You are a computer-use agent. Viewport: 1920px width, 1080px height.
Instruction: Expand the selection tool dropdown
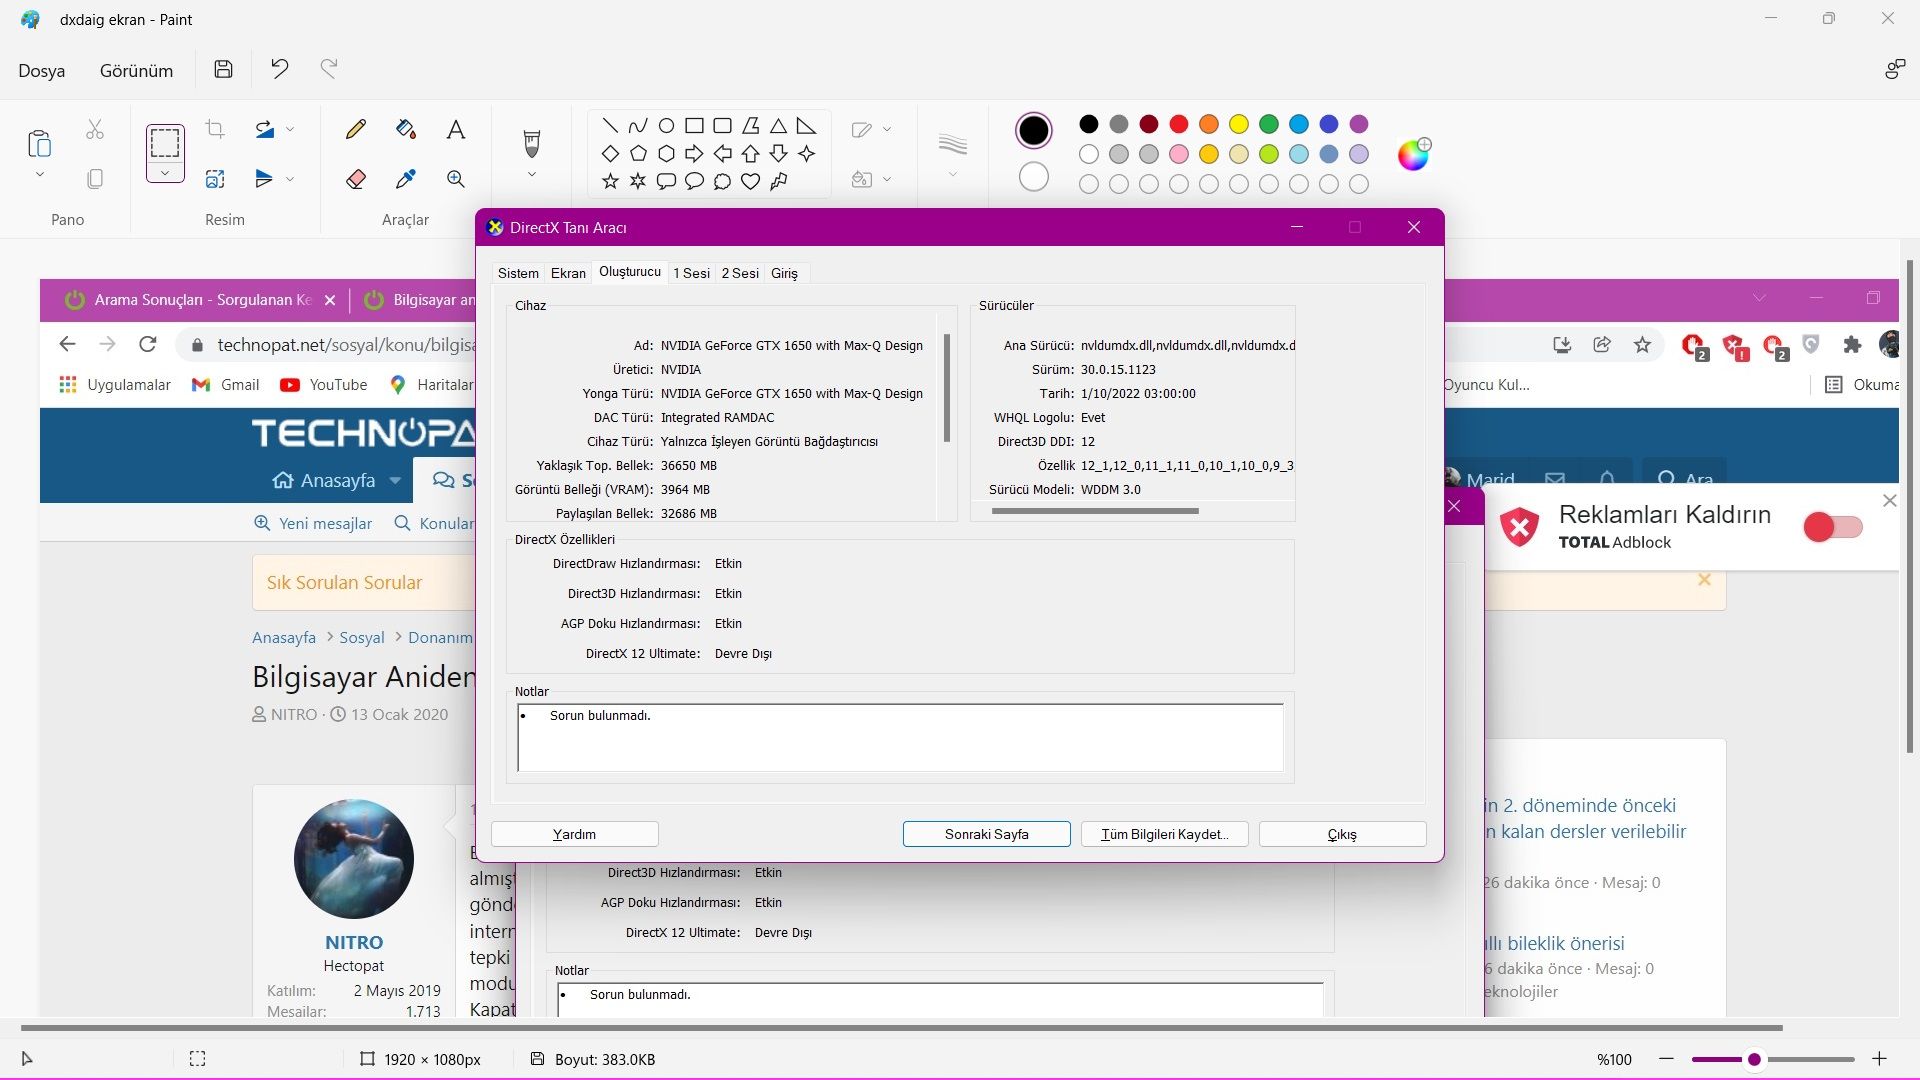point(165,173)
